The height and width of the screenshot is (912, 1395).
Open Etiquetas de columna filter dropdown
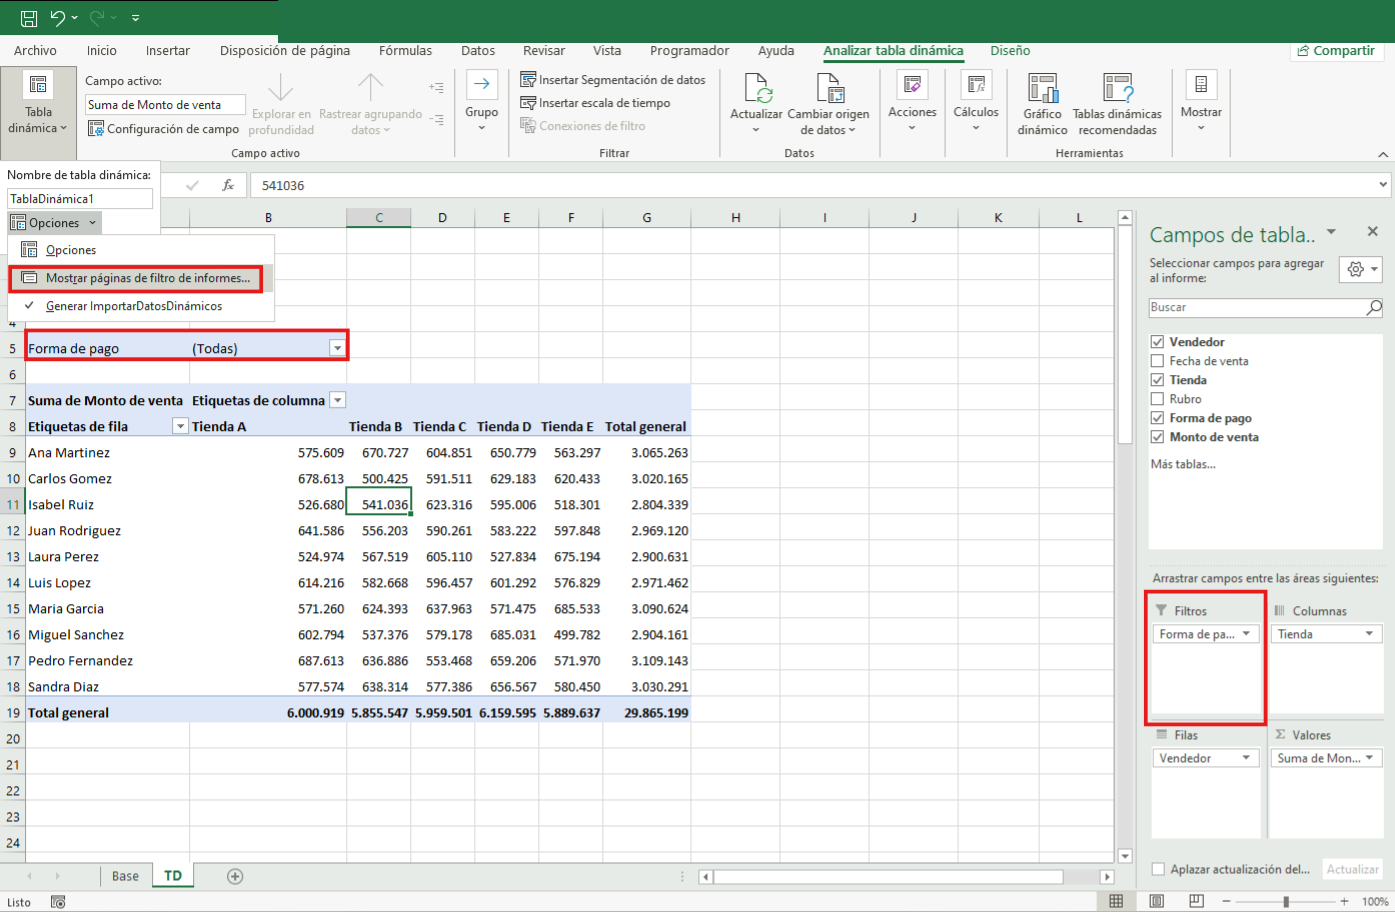[x=338, y=400]
